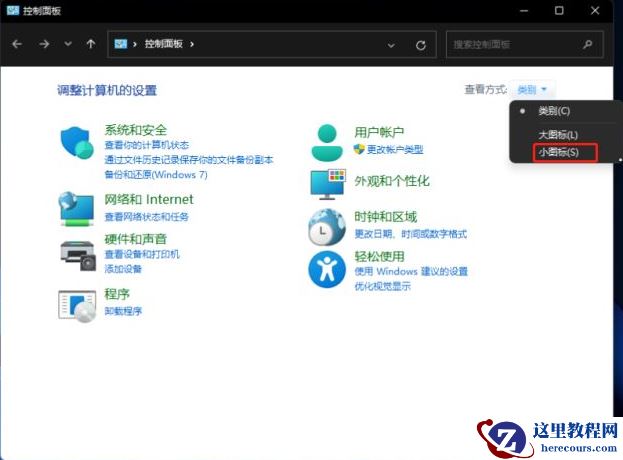Go back with the left arrow
The image size is (623, 460).
[17, 44]
